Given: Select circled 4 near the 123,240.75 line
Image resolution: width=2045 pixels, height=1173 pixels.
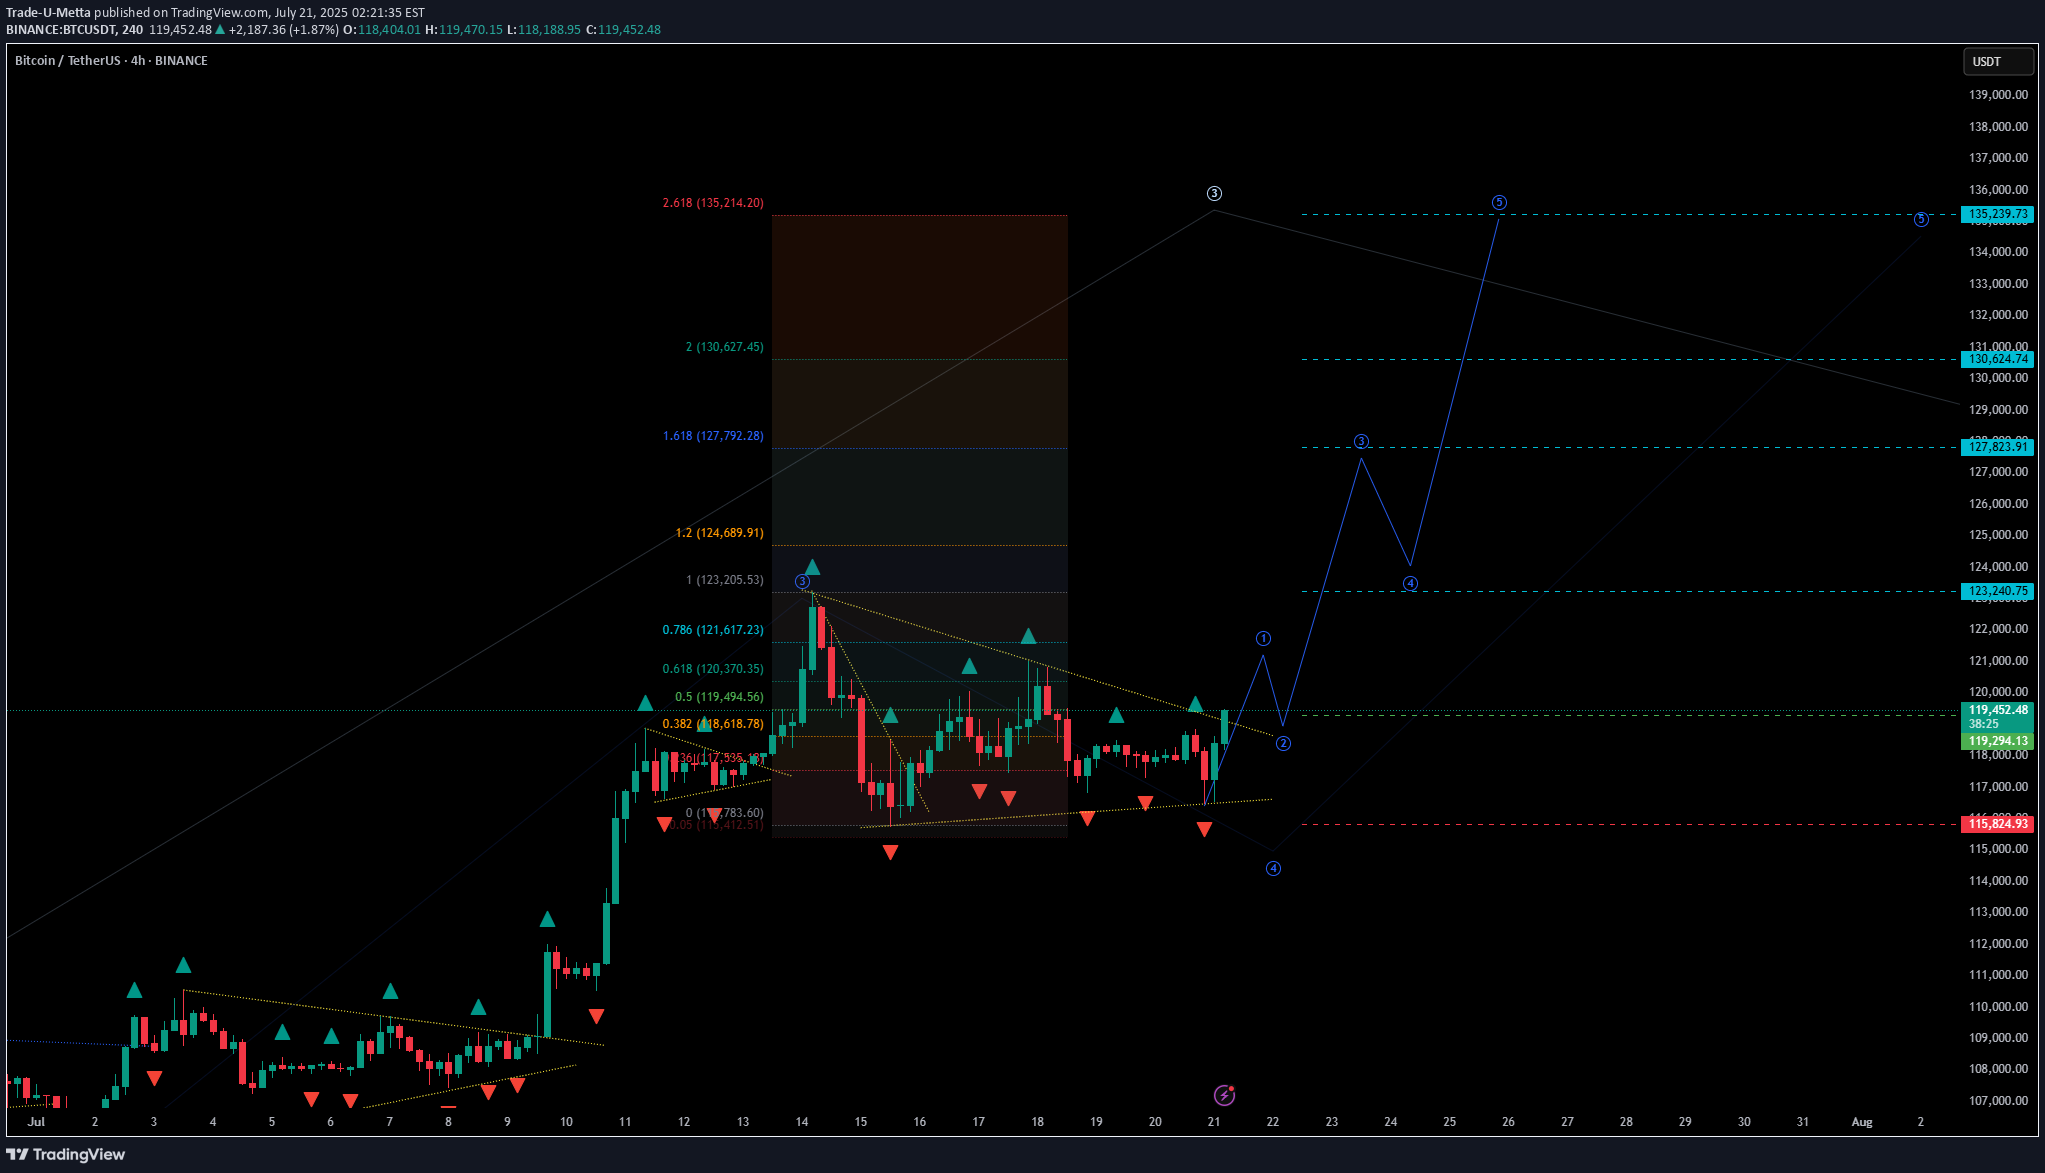Looking at the screenshot, I should [x=1410, y=583].
